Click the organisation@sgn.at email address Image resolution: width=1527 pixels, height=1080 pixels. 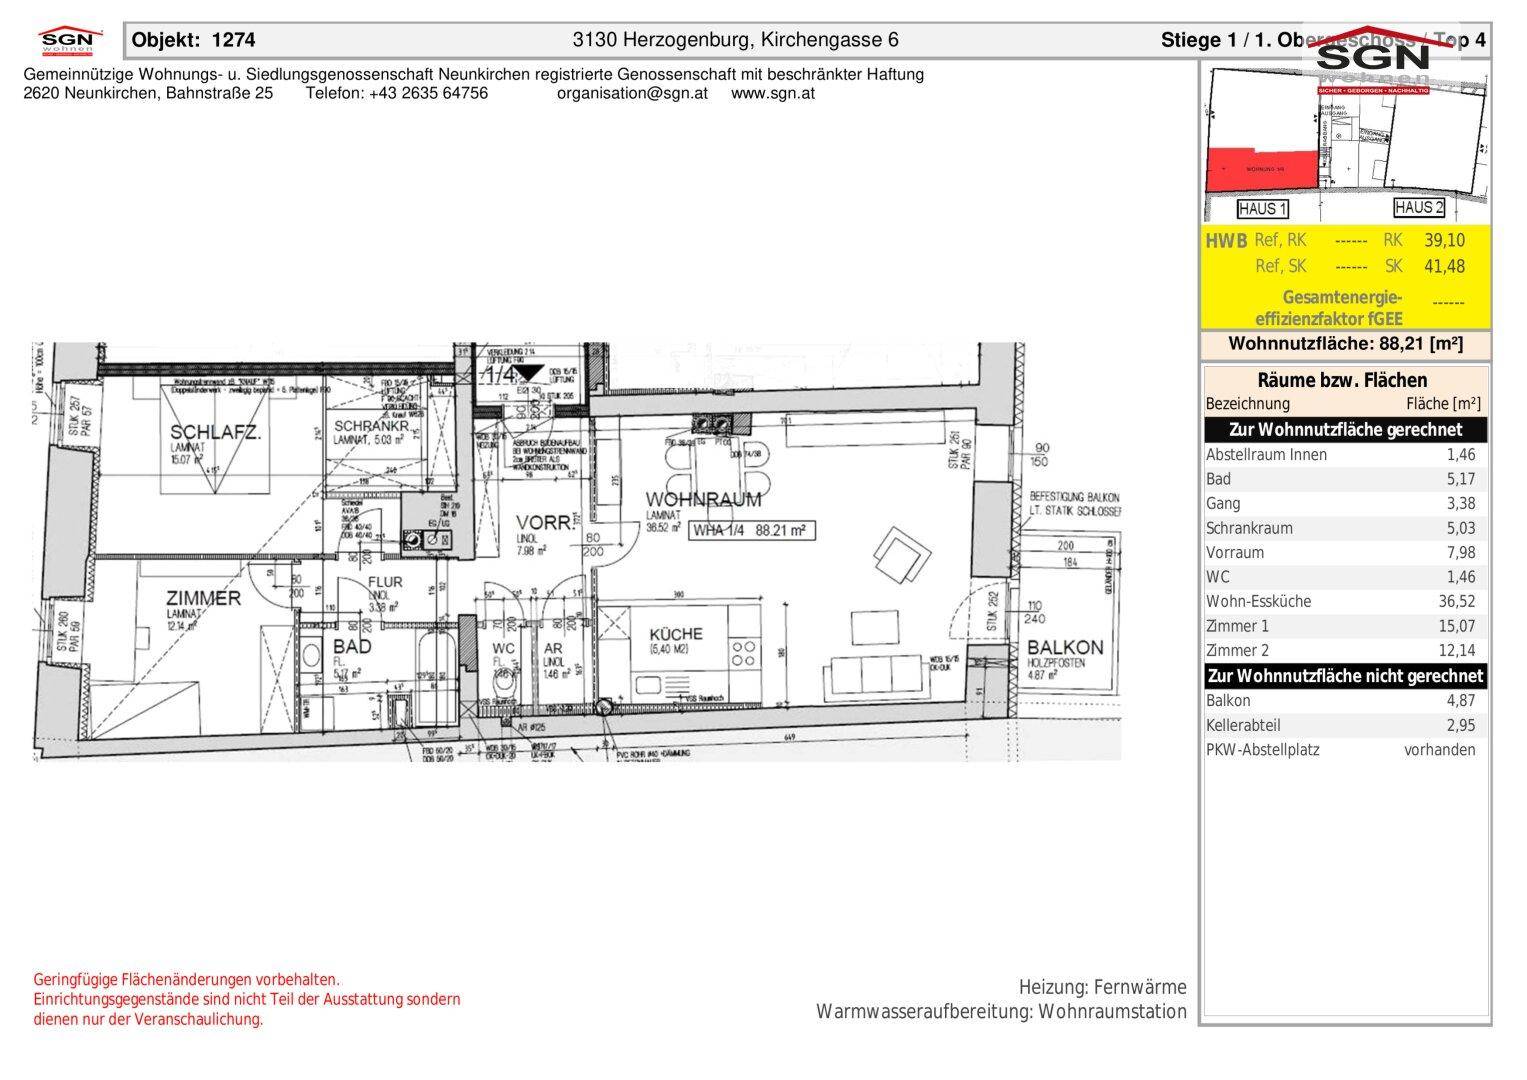click(632, 93)
